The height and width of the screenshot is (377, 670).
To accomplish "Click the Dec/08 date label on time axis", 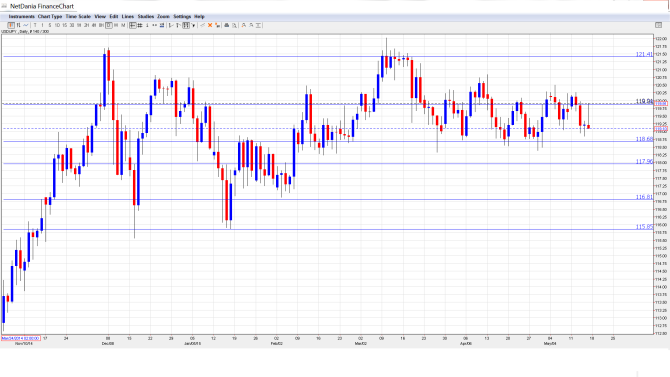I will click(108, 343).
